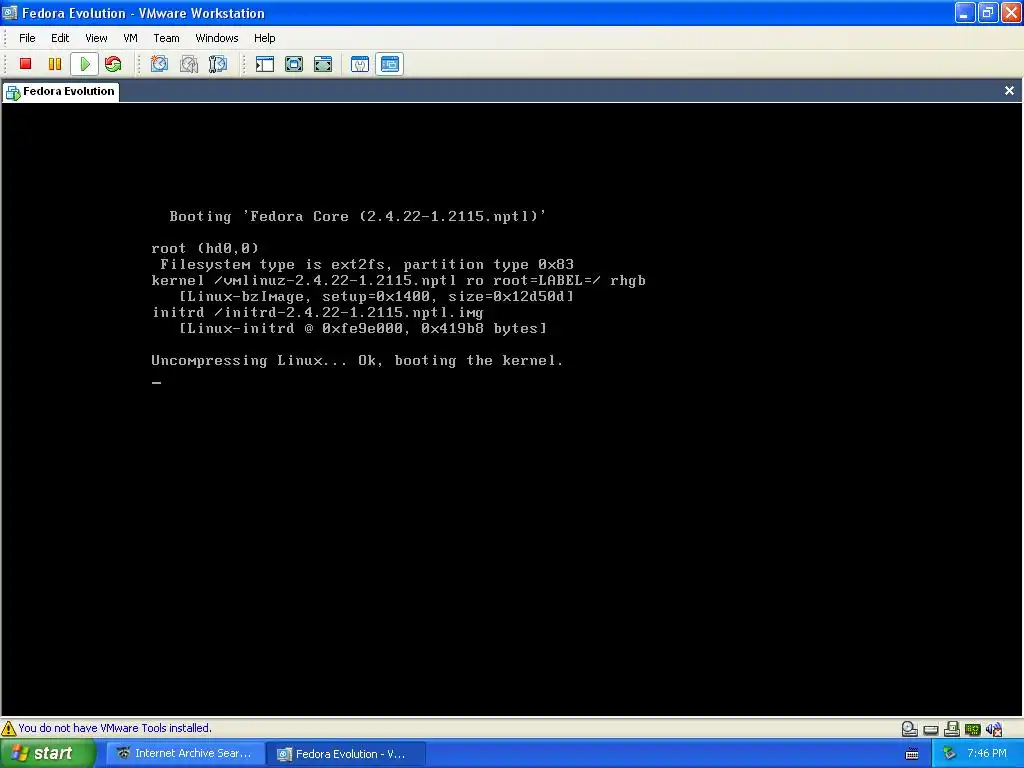The height and width of the screenshot is (768, 1024).
Task: Click the network adapter status icon
Action: coord(972,729)
